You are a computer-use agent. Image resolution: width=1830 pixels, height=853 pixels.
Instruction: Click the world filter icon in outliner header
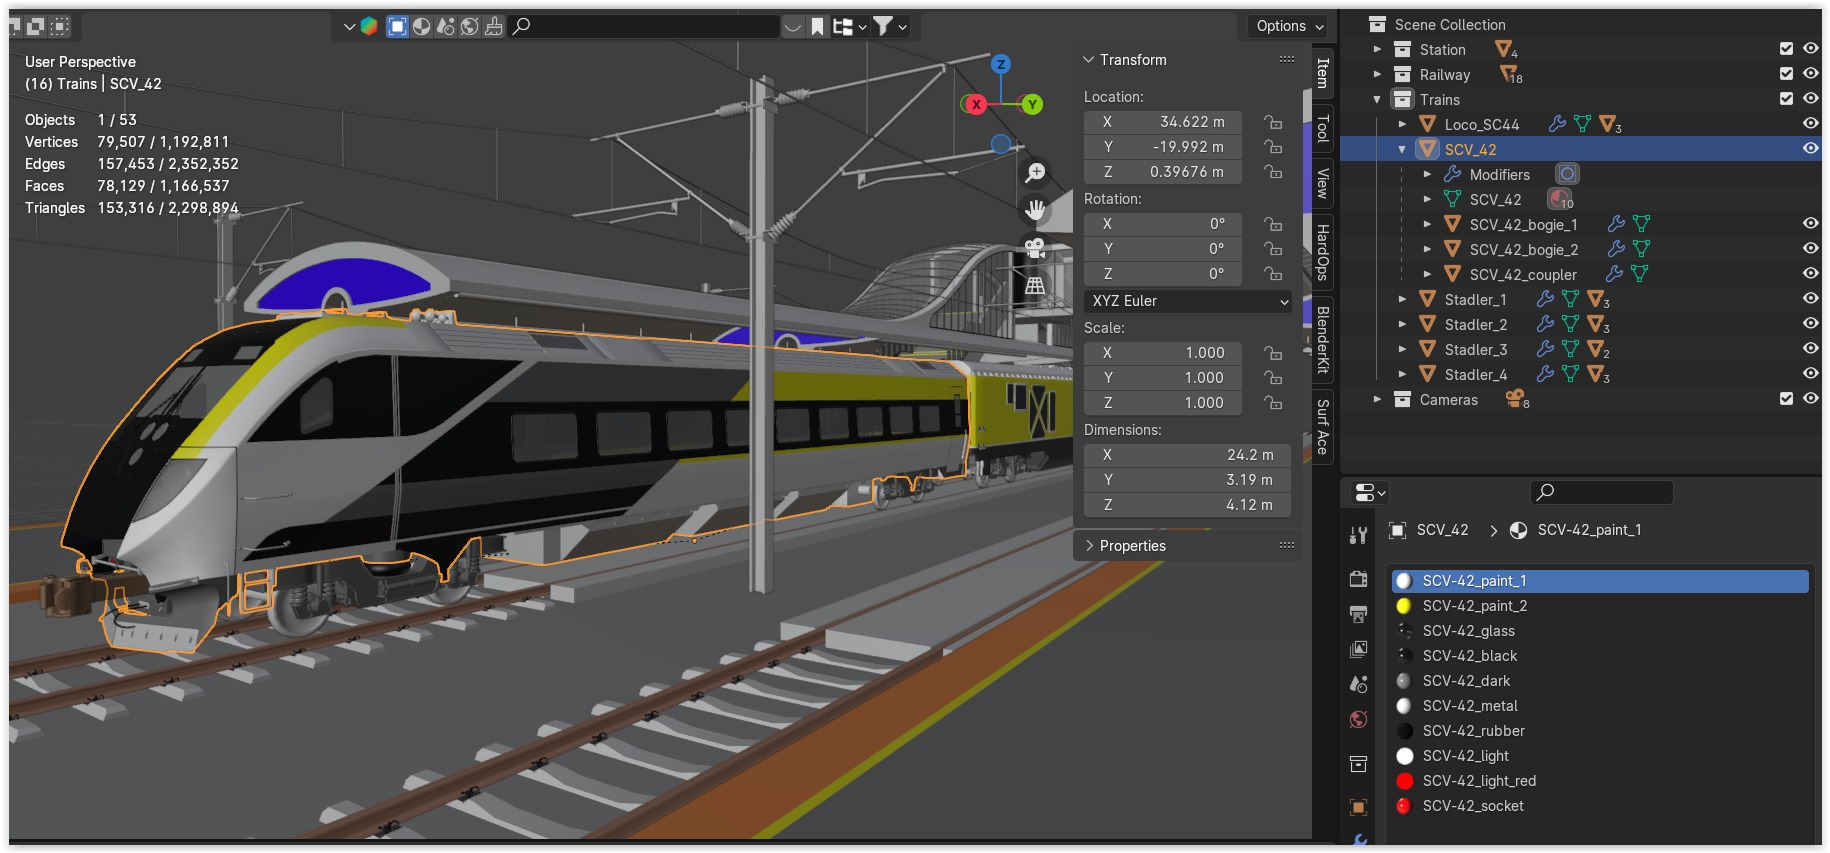[469, 26]
